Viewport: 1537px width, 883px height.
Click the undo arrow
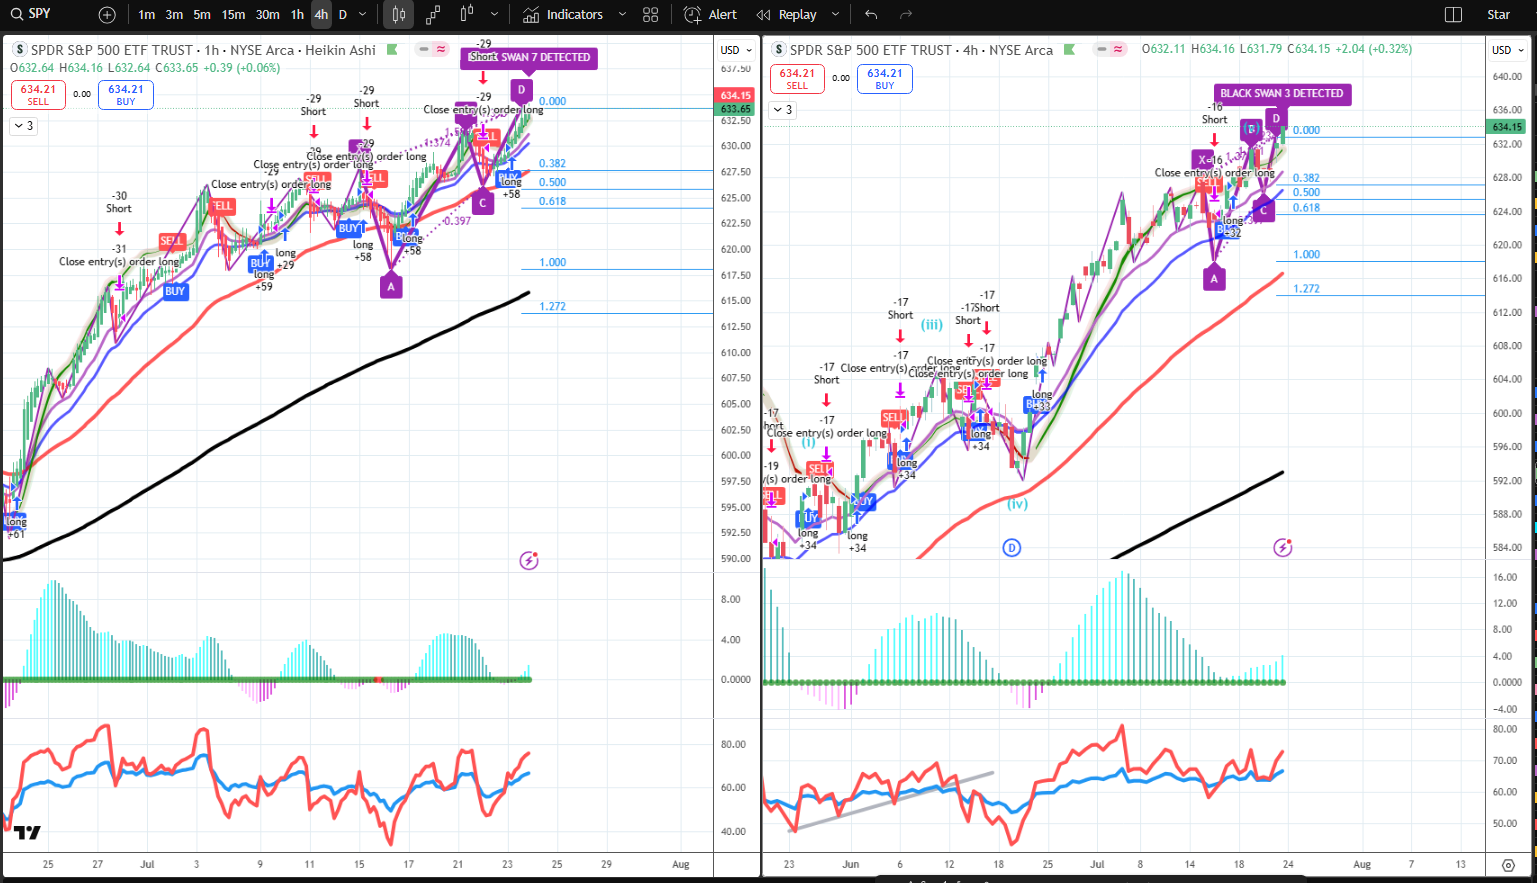click(871, 15)
